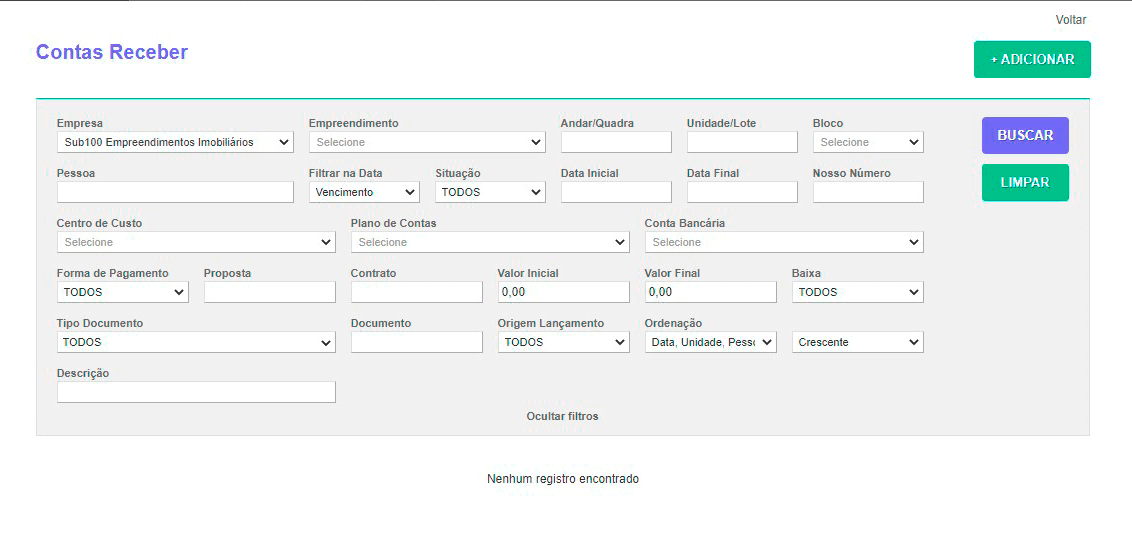This screenshot has height=539, width=1132.
Task: Click the + ADICIONAR button
Action: pos(1032,59)
